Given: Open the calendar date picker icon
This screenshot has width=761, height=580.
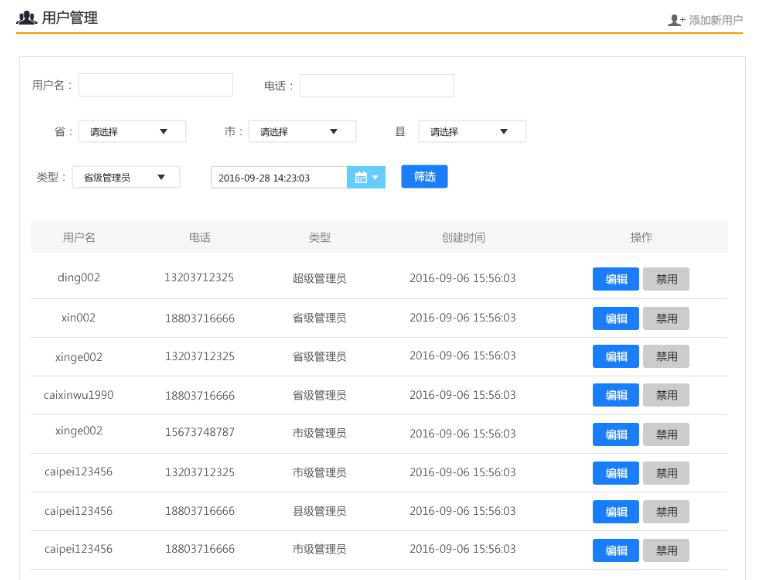Looking at the screenshot, I should pos(365,178).
